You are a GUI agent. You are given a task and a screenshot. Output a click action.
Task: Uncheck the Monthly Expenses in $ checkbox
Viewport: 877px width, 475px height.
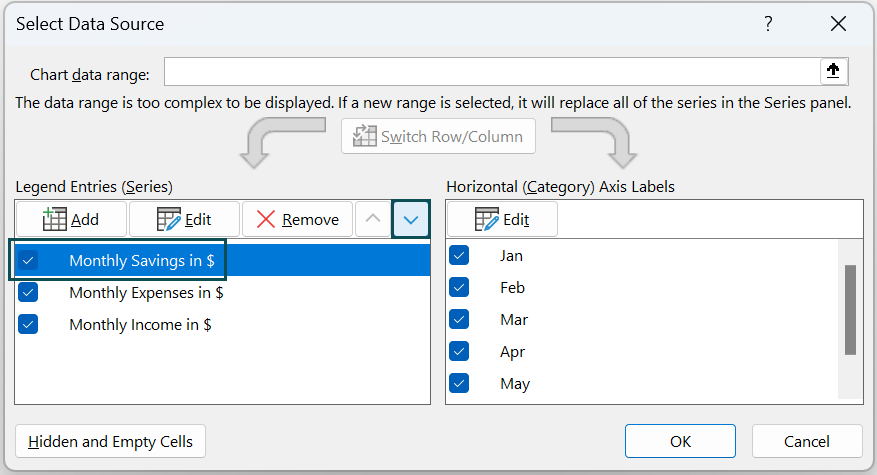coord(28,292)
